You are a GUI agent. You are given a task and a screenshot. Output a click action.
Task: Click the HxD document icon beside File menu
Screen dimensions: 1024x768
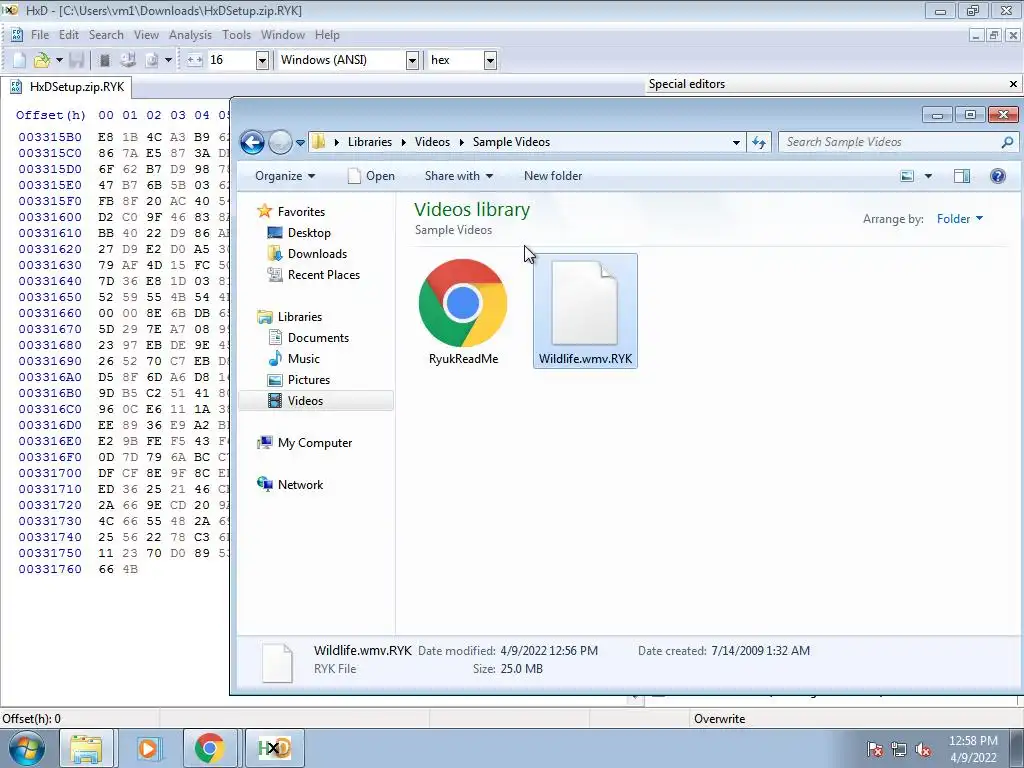tap(16, 35)
